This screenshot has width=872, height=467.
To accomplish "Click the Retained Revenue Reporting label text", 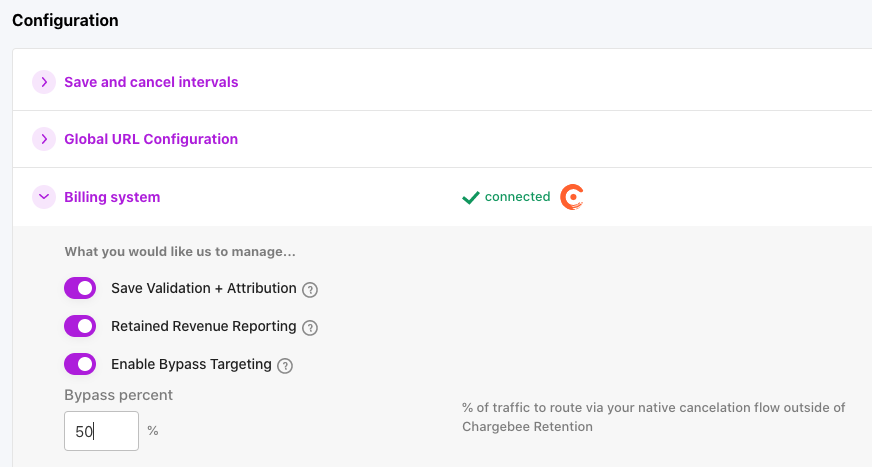I will click(203, 326).
